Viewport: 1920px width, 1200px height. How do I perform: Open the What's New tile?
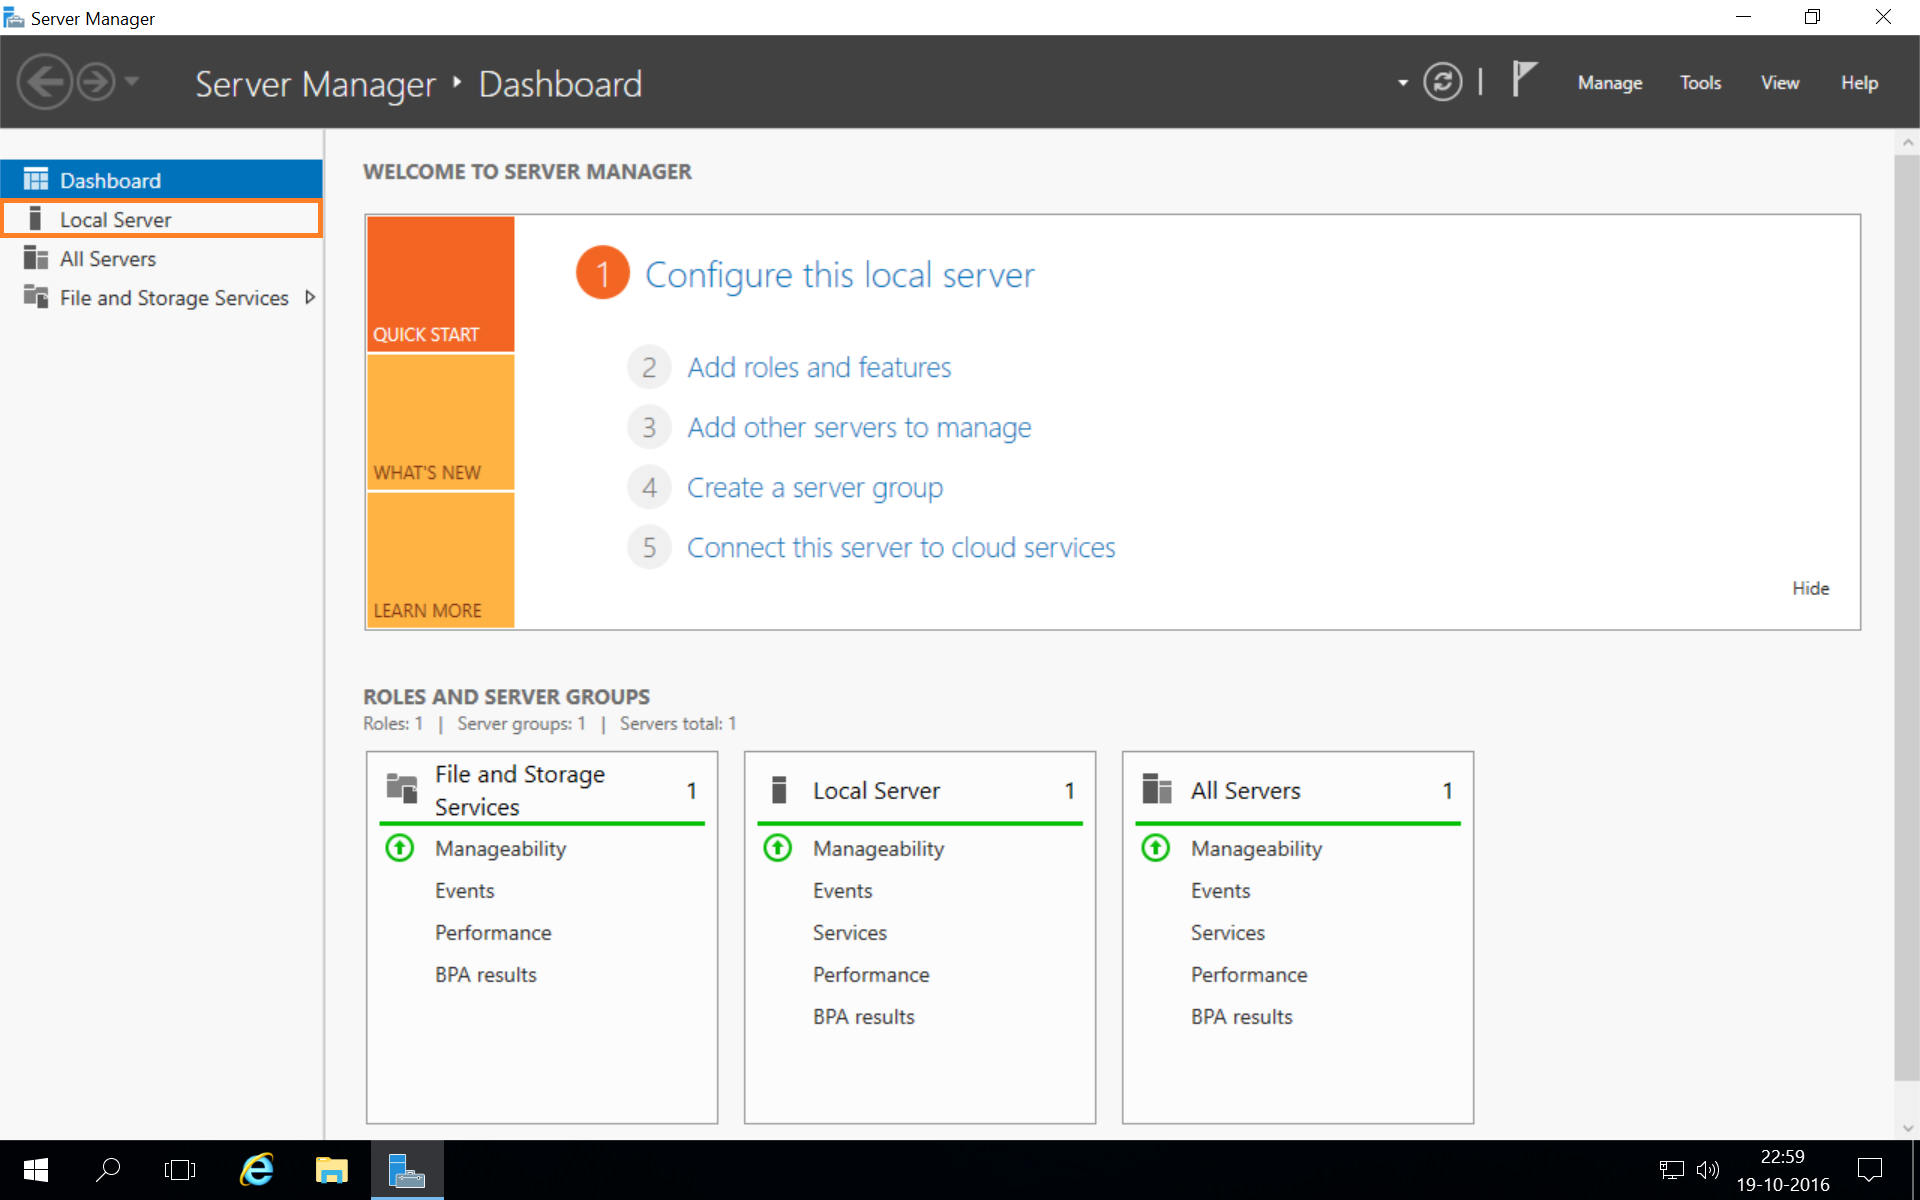[441, 422]
